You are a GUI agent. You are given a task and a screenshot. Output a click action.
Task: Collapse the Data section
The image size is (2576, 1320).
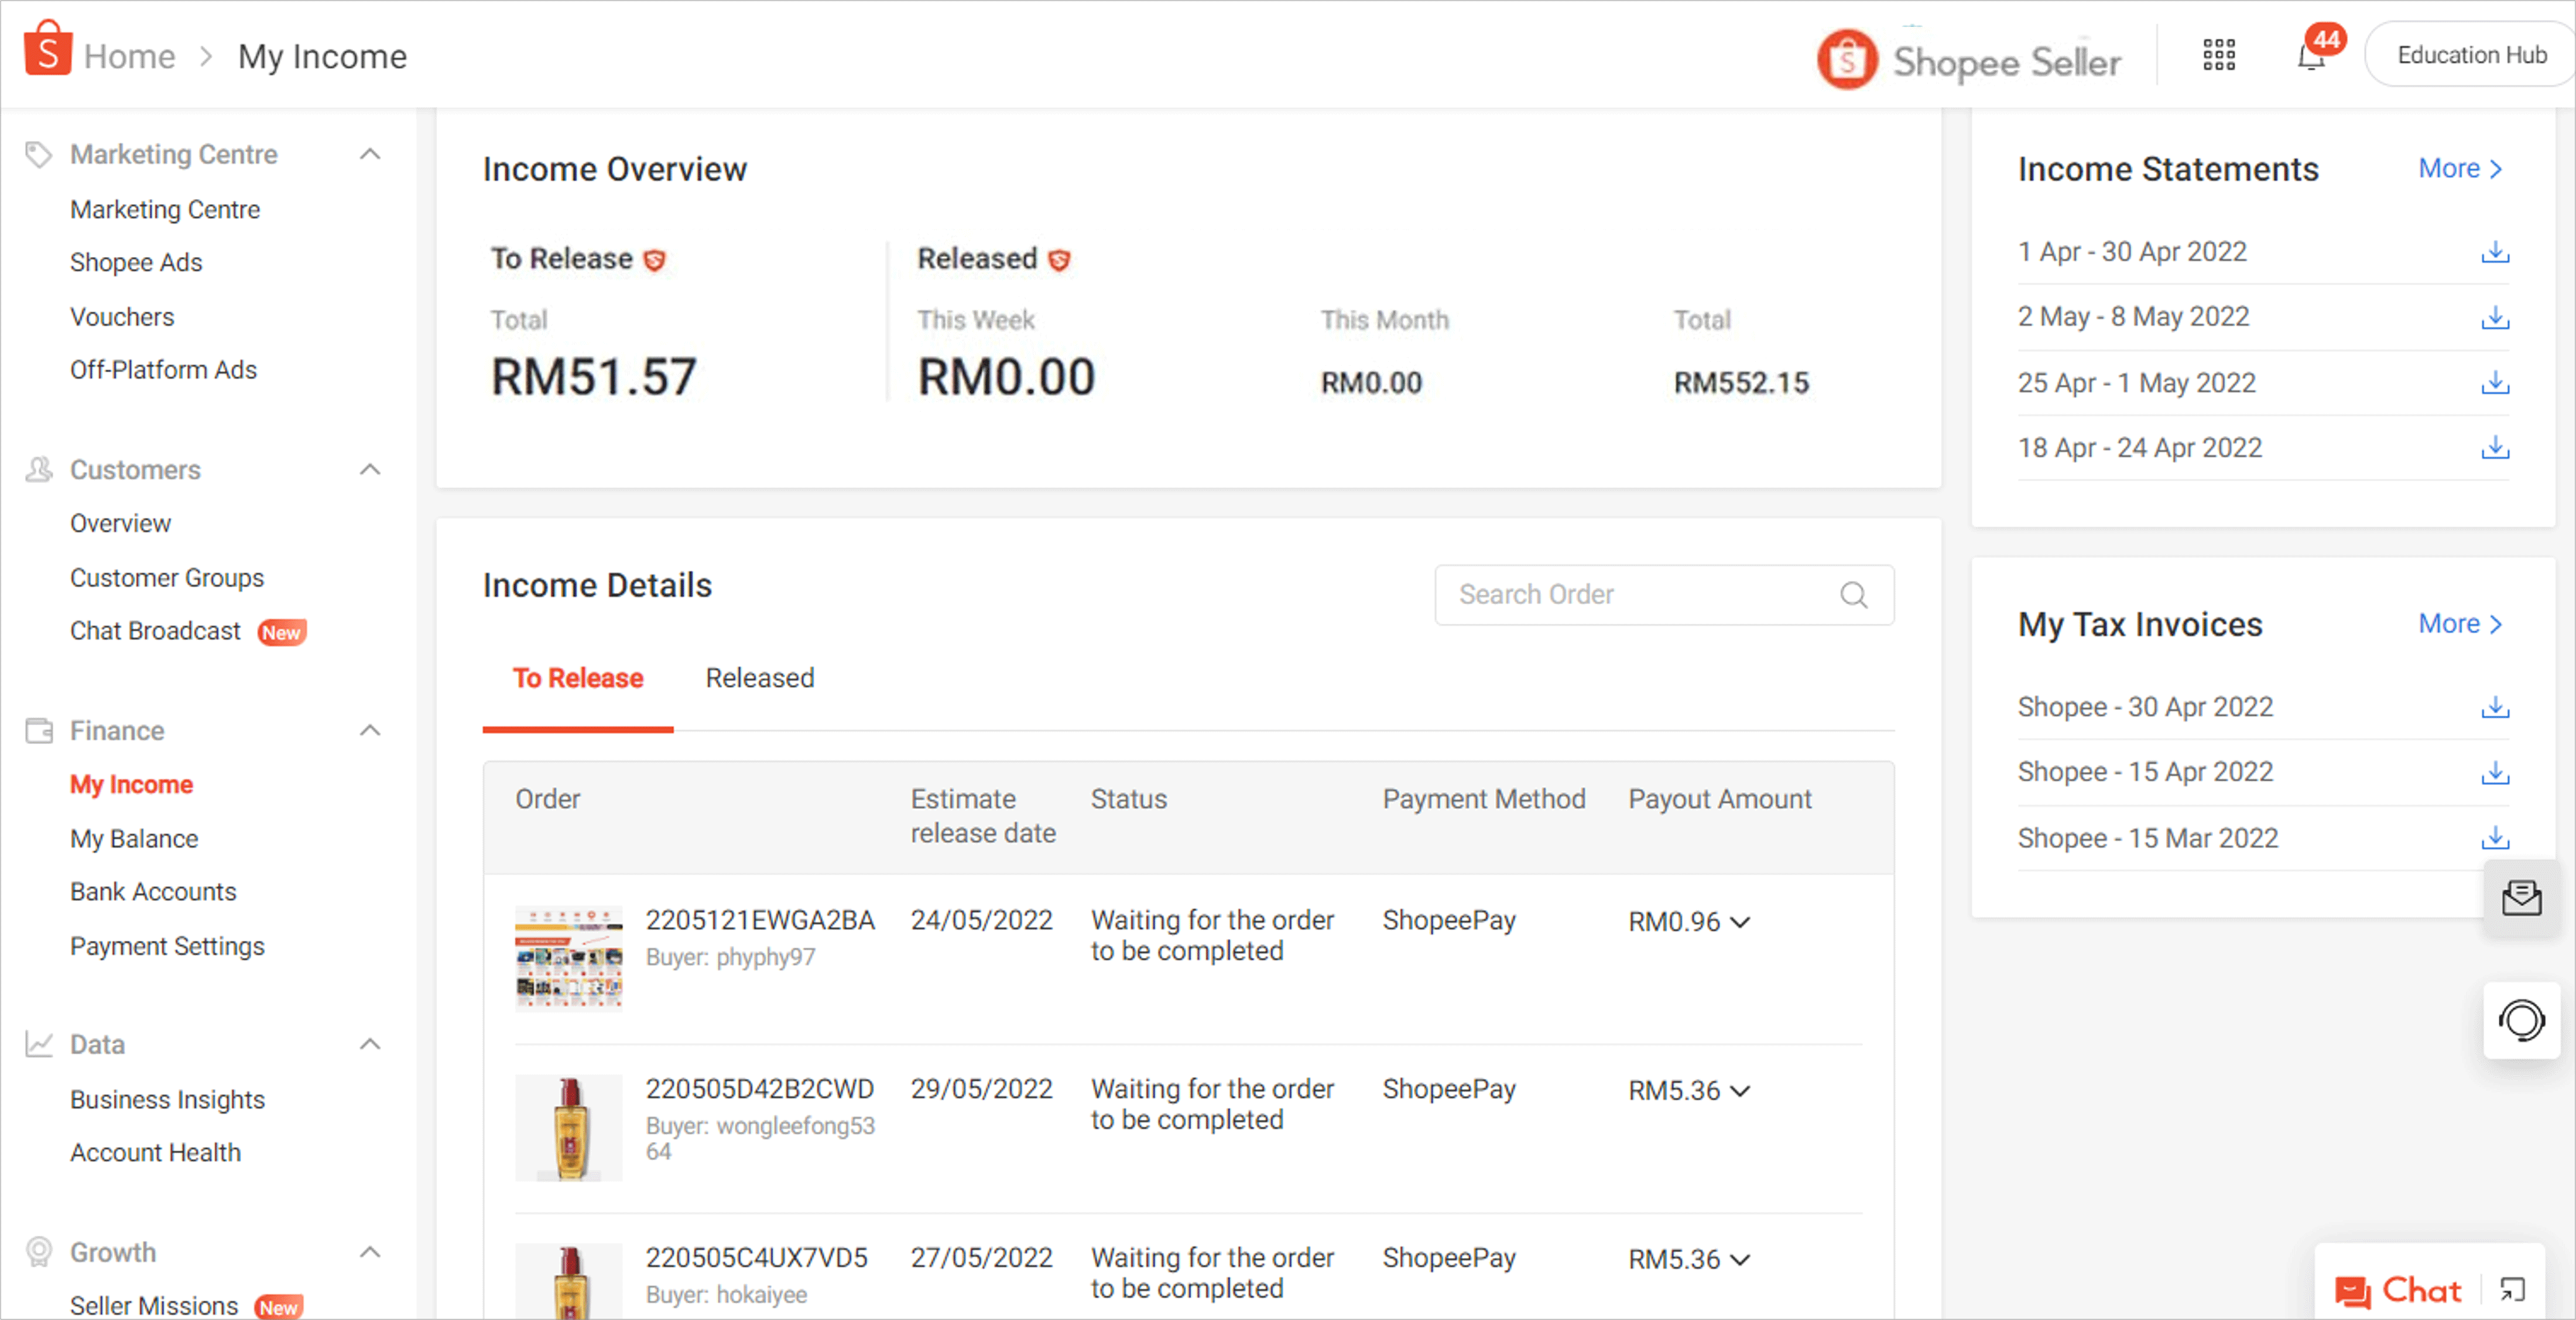(x=370, y=1045)
